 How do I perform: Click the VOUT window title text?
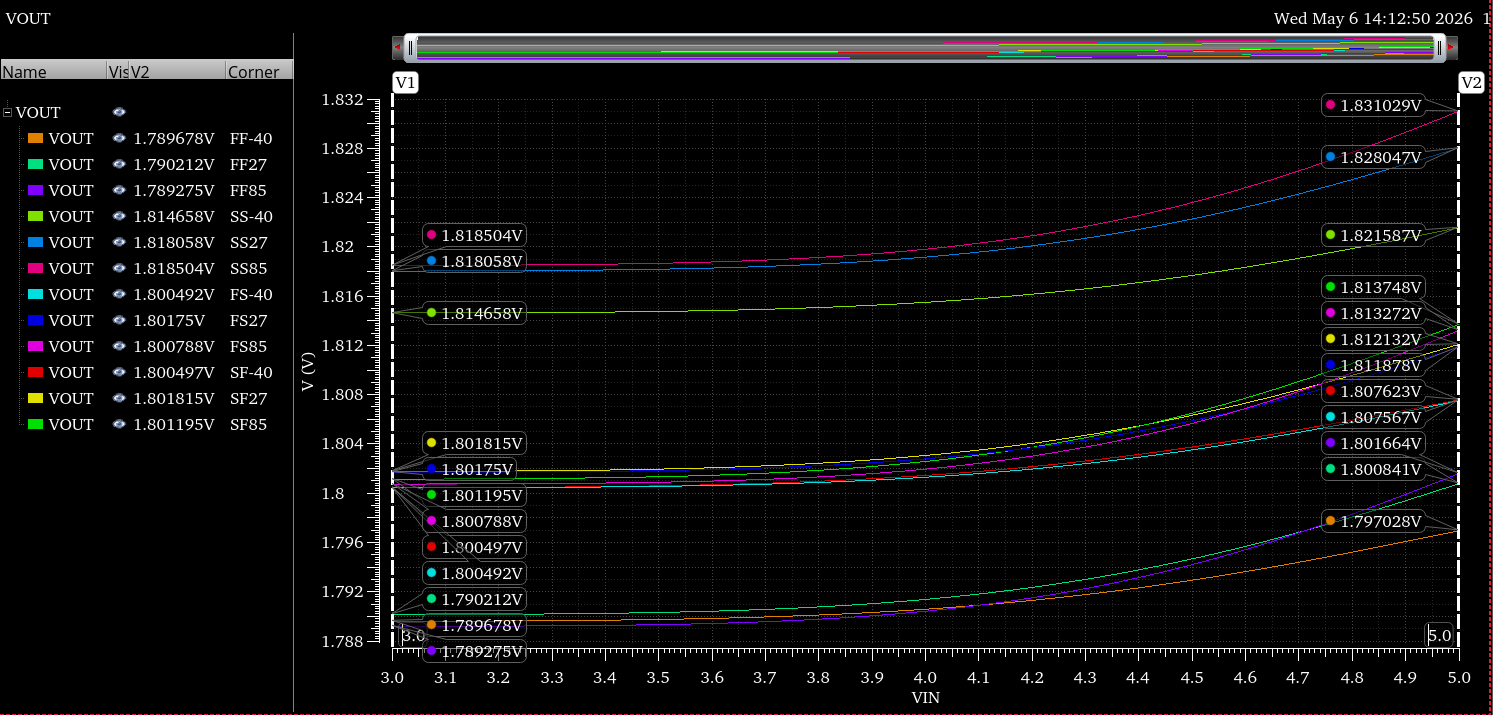(28, 18)
